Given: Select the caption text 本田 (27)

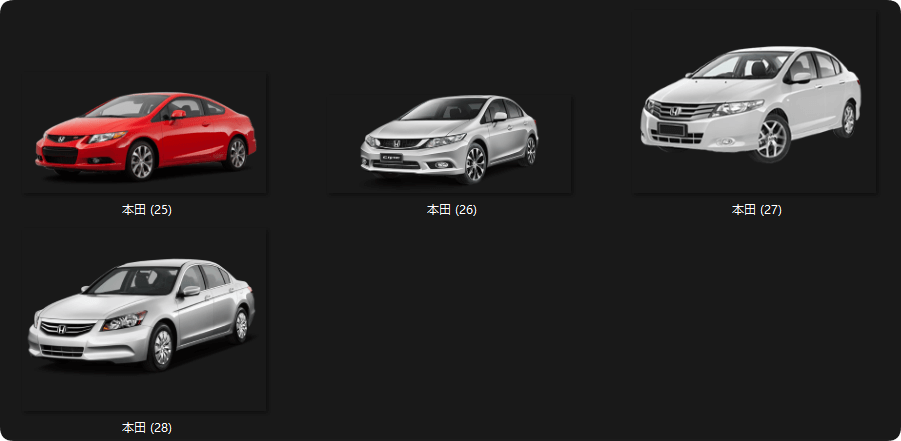Looking at the screenshot, I should (756, 210).
